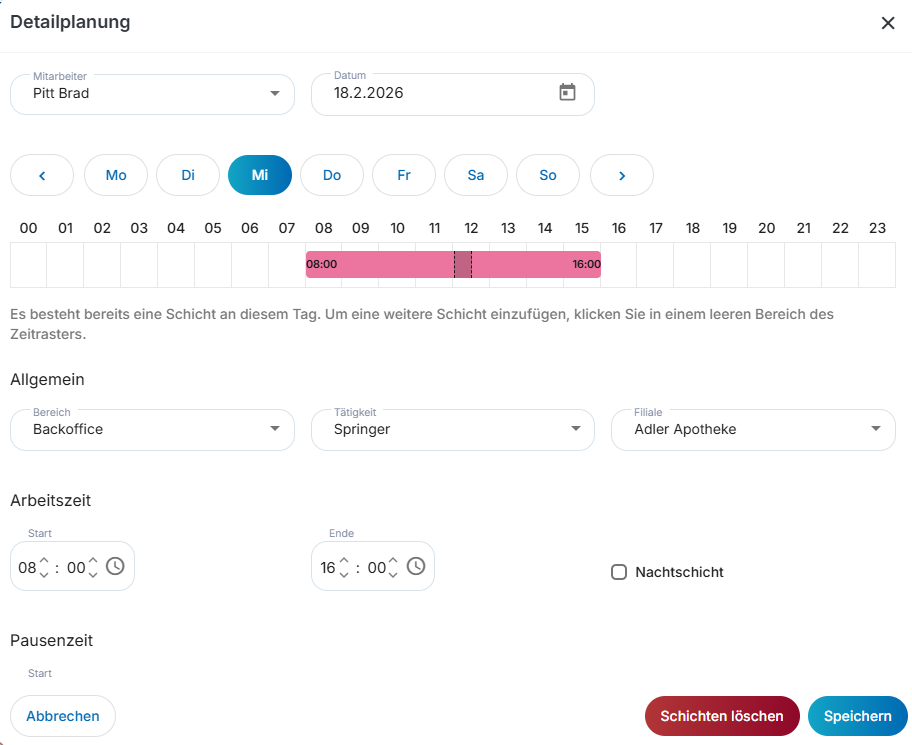Click the clock icon beside end time

point(416,567)
